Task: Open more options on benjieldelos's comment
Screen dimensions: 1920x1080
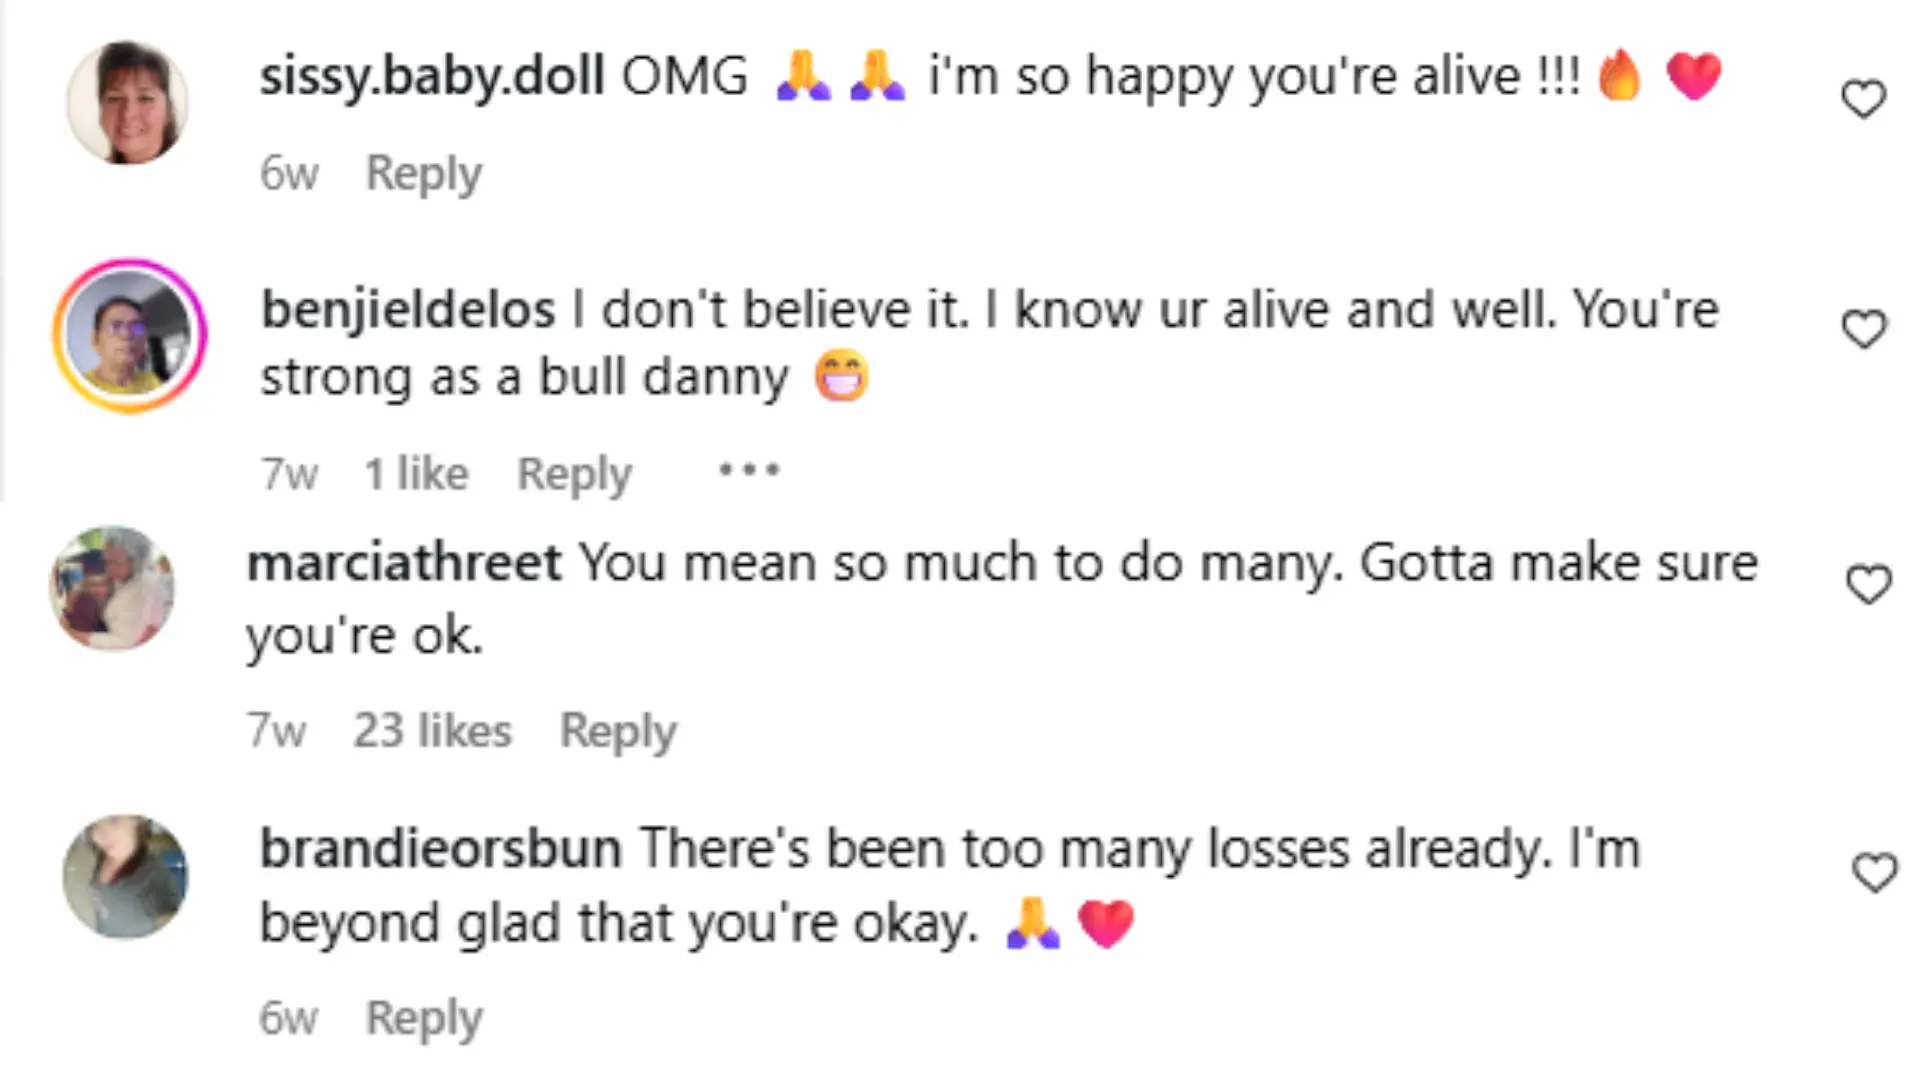Action: [x=748, y=470]
